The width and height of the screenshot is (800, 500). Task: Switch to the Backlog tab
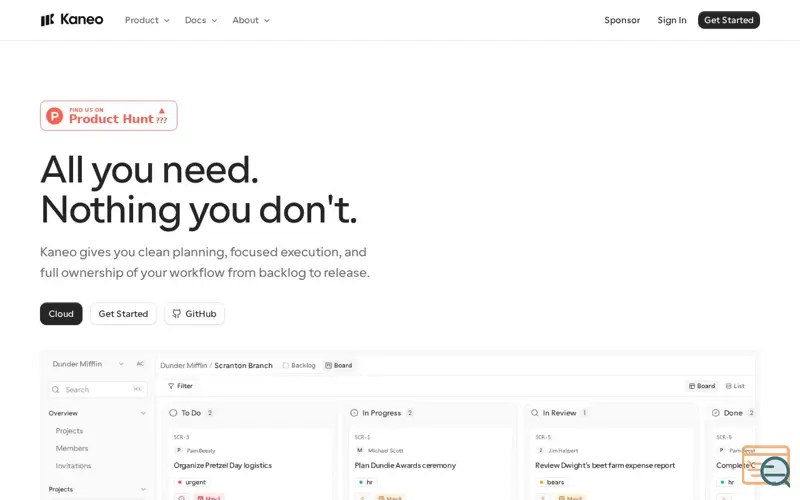[x=299, y=365]
